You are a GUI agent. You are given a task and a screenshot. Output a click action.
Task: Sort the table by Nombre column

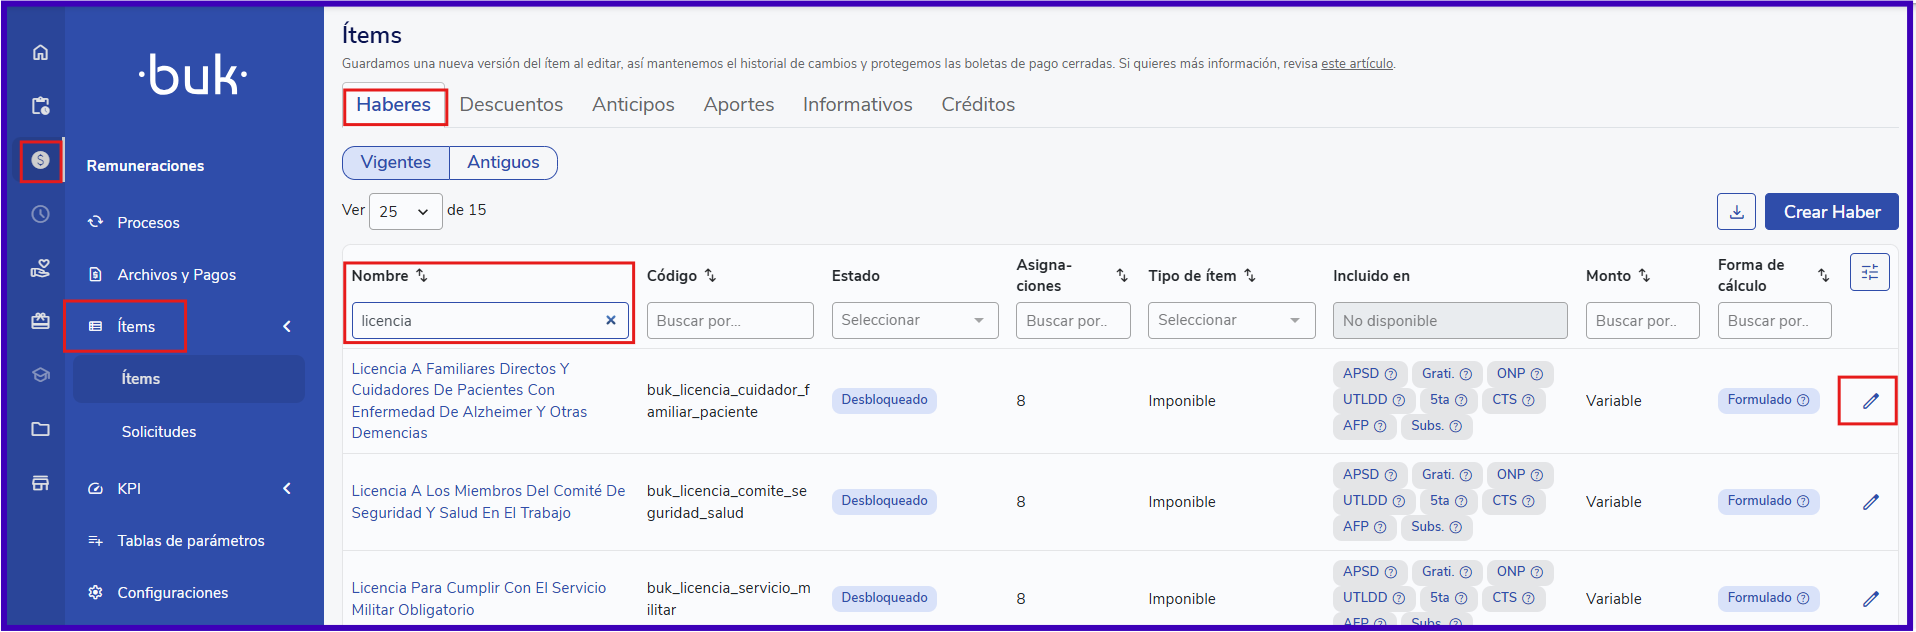tap(422, 276)
